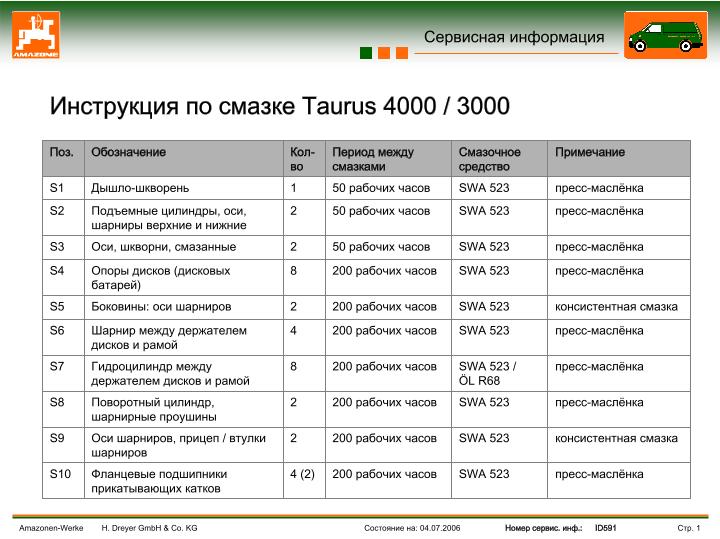Click 'пресс-маслёнка' note in row S10
Viewport: 720px width, 539px height.
point(599,473)
